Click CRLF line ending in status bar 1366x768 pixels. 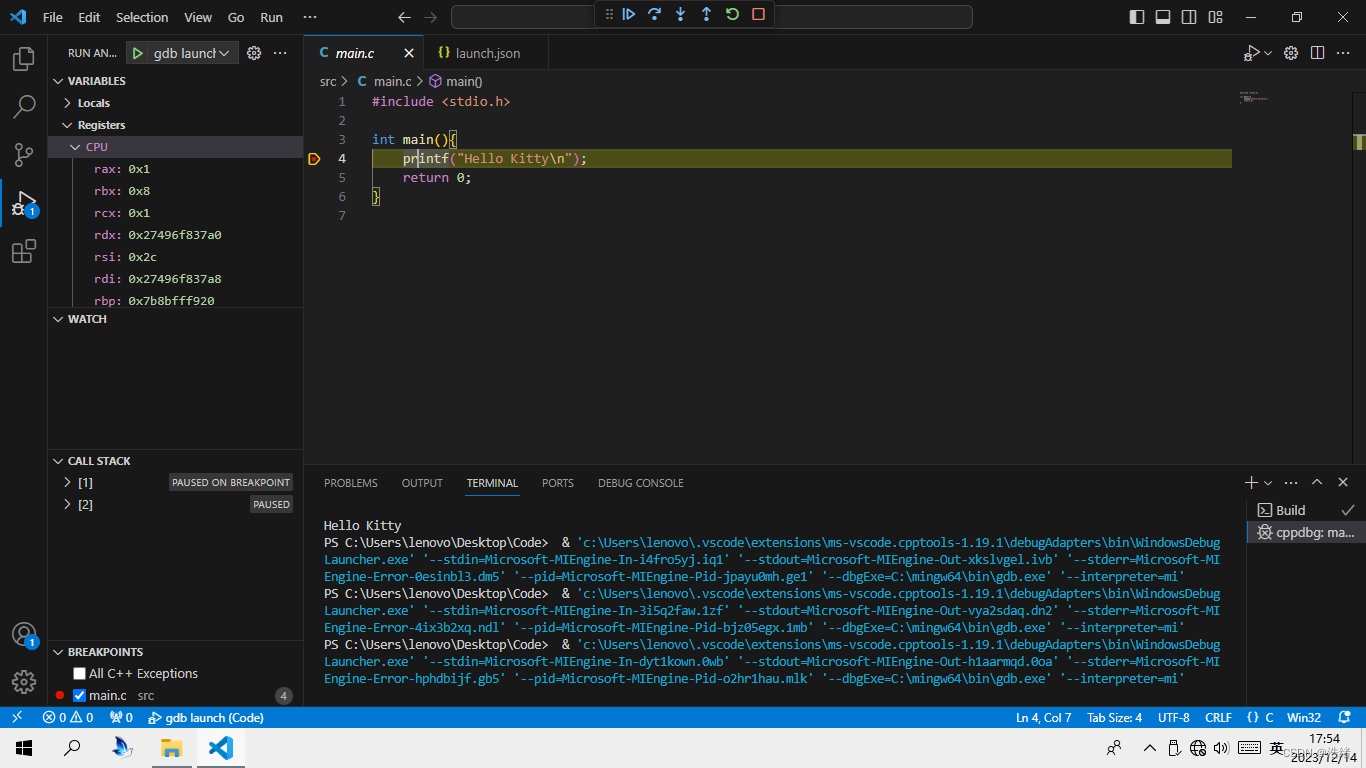pyautogui.click(x=1218, y=718)
